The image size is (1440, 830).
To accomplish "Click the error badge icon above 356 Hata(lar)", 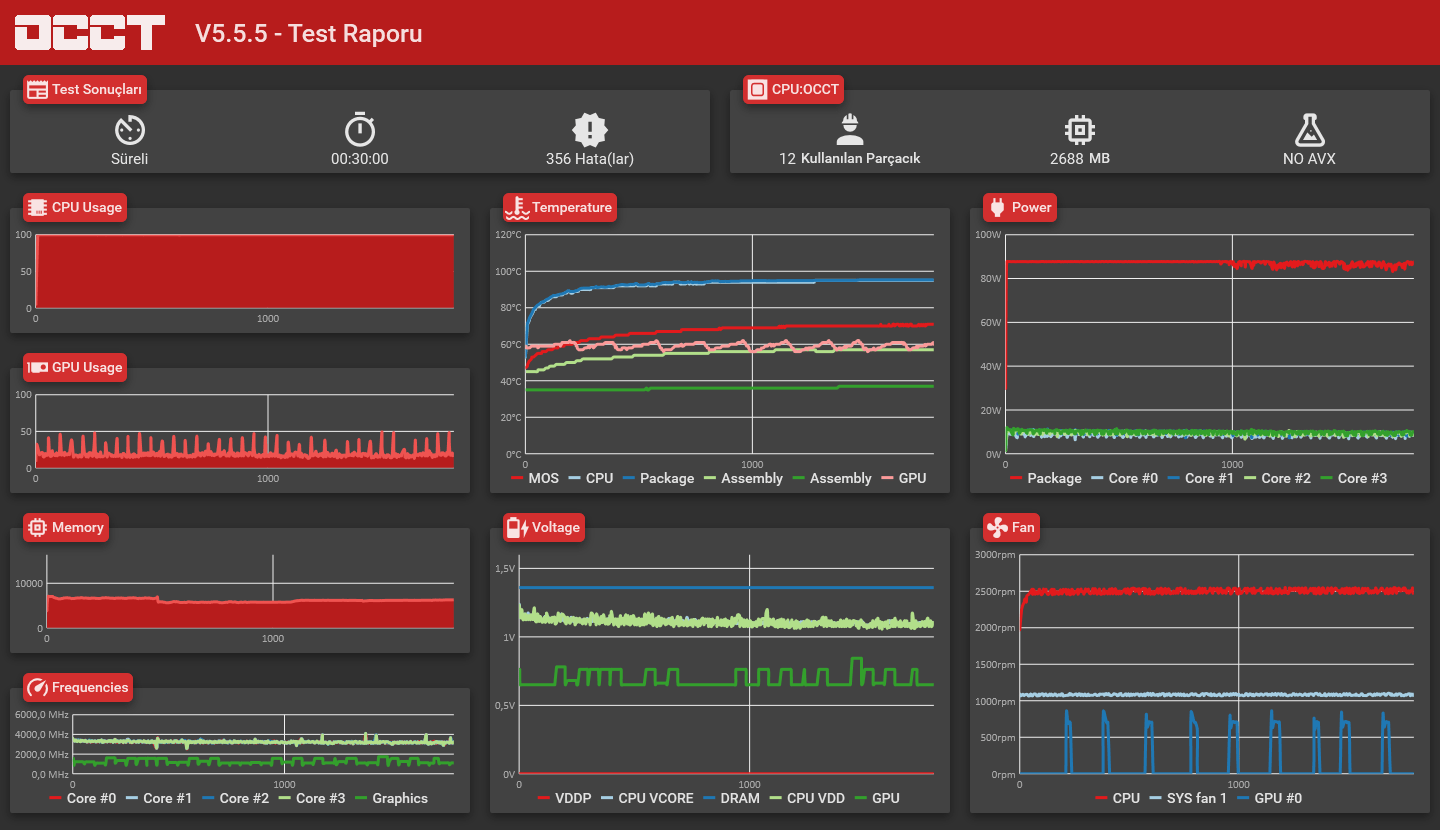I will coord(590,129).
